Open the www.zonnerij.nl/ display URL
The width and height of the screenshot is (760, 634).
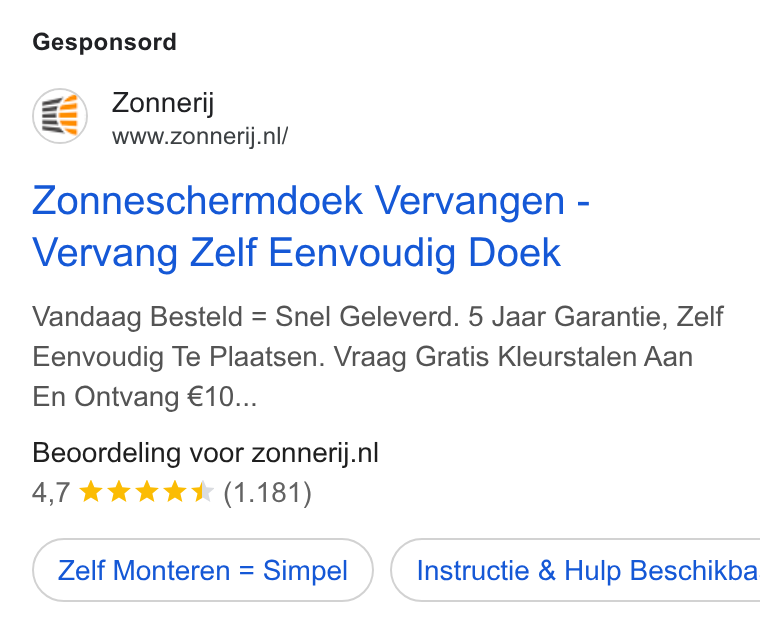click(x=200, y=136)
